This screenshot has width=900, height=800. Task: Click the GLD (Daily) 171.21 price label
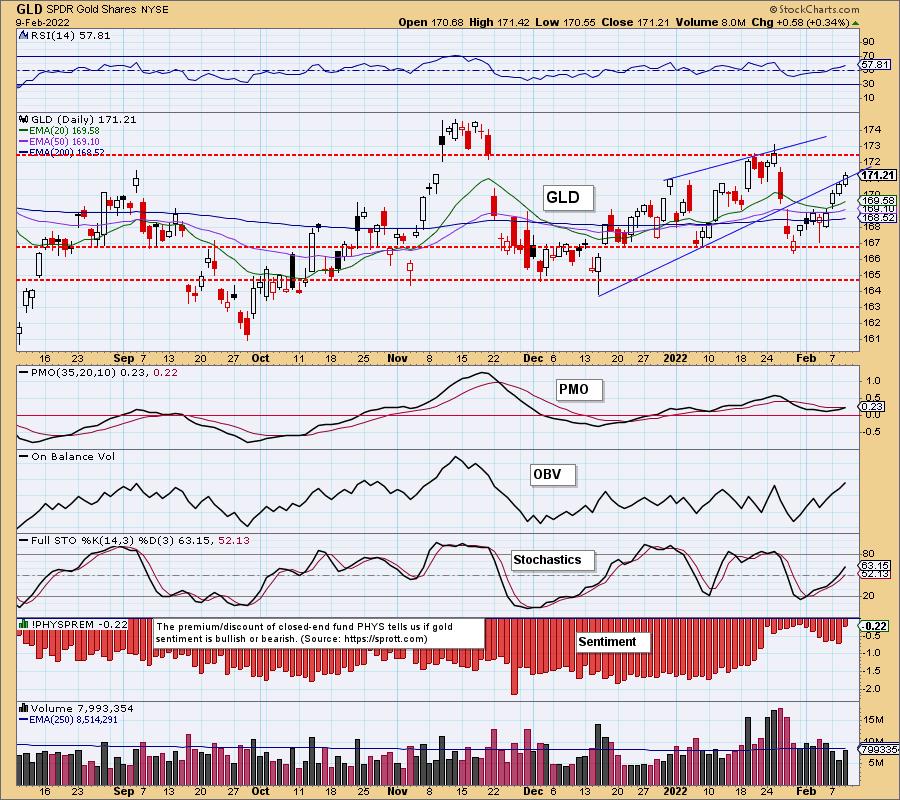[x=84, y=119]
